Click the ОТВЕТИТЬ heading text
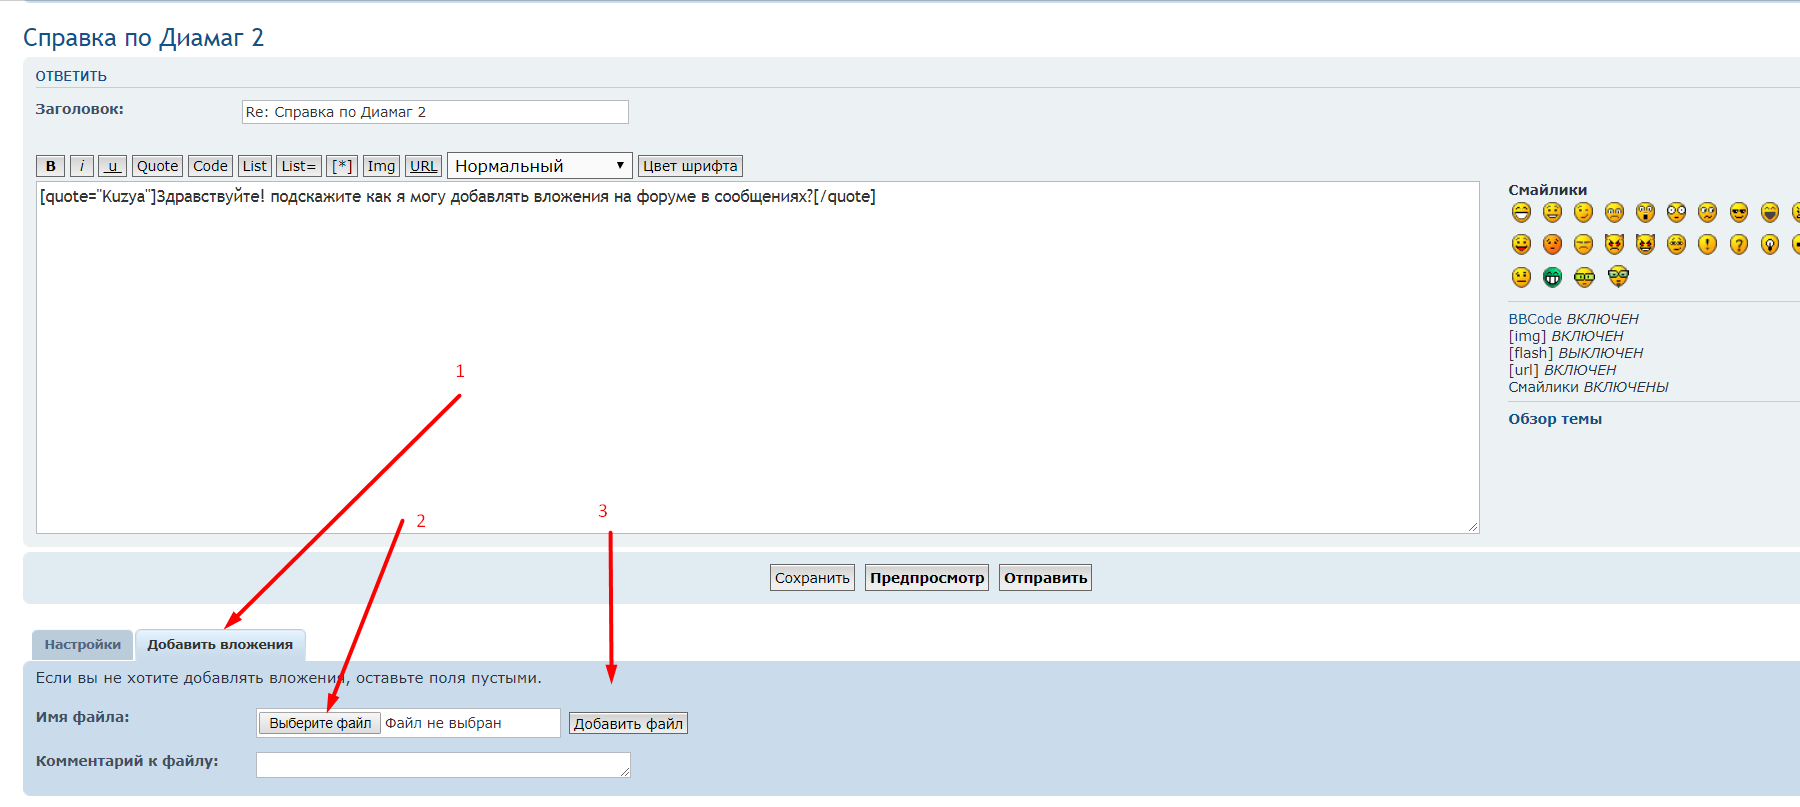 click(71, 76)
